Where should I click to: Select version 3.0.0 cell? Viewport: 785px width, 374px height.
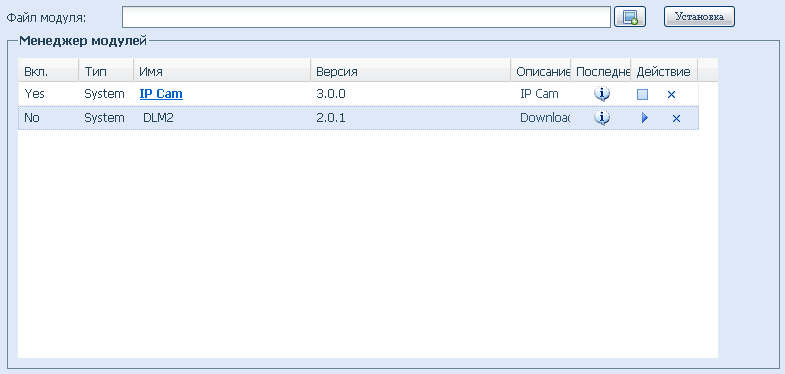click(x=411, y=94)
